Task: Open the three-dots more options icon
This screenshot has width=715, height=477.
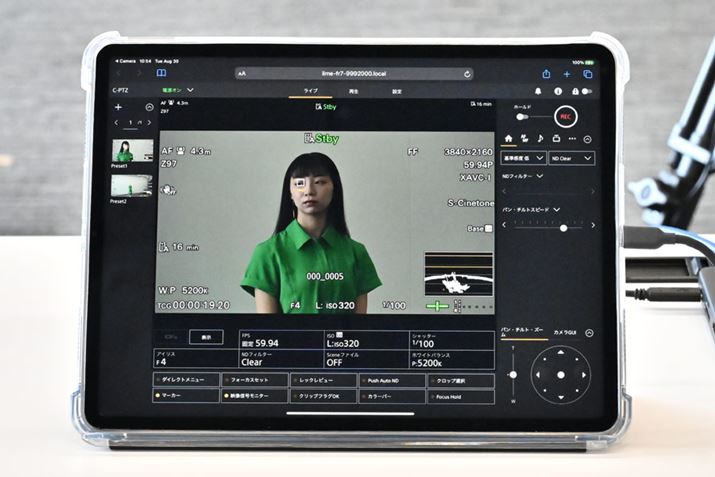Action: [572, 139]
